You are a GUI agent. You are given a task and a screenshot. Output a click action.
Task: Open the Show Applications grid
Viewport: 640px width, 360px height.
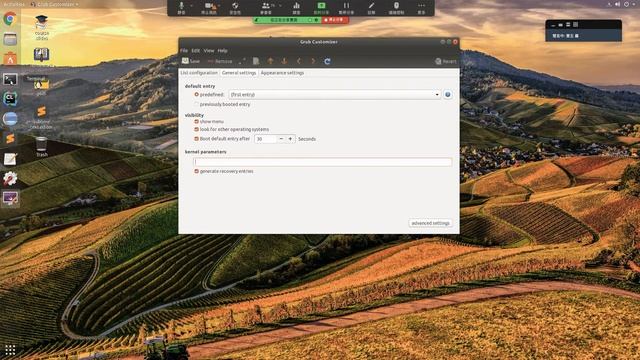10,350
